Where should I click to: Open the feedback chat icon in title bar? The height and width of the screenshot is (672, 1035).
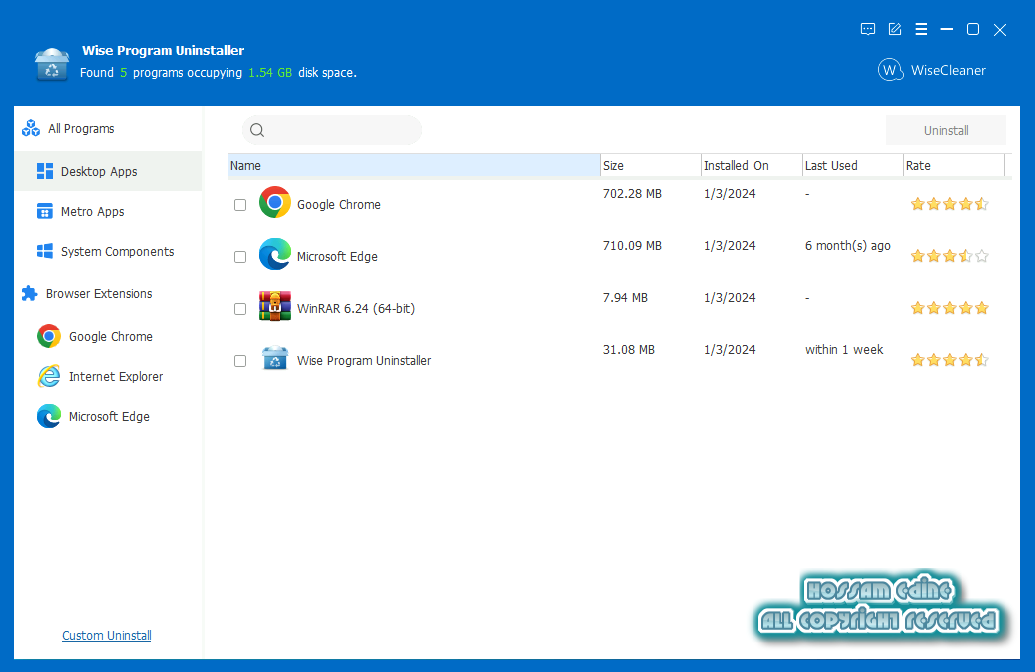coord(868,29)
